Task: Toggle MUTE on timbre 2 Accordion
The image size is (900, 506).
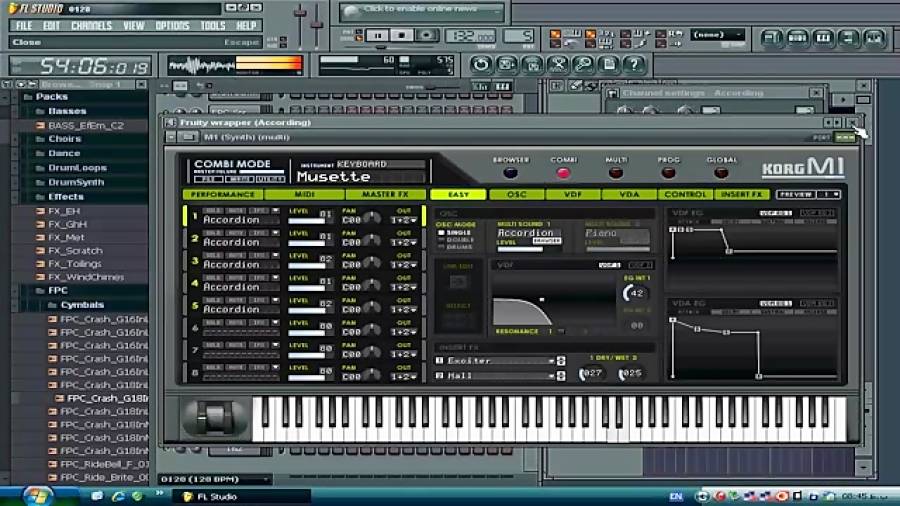Action: [236, 233]
